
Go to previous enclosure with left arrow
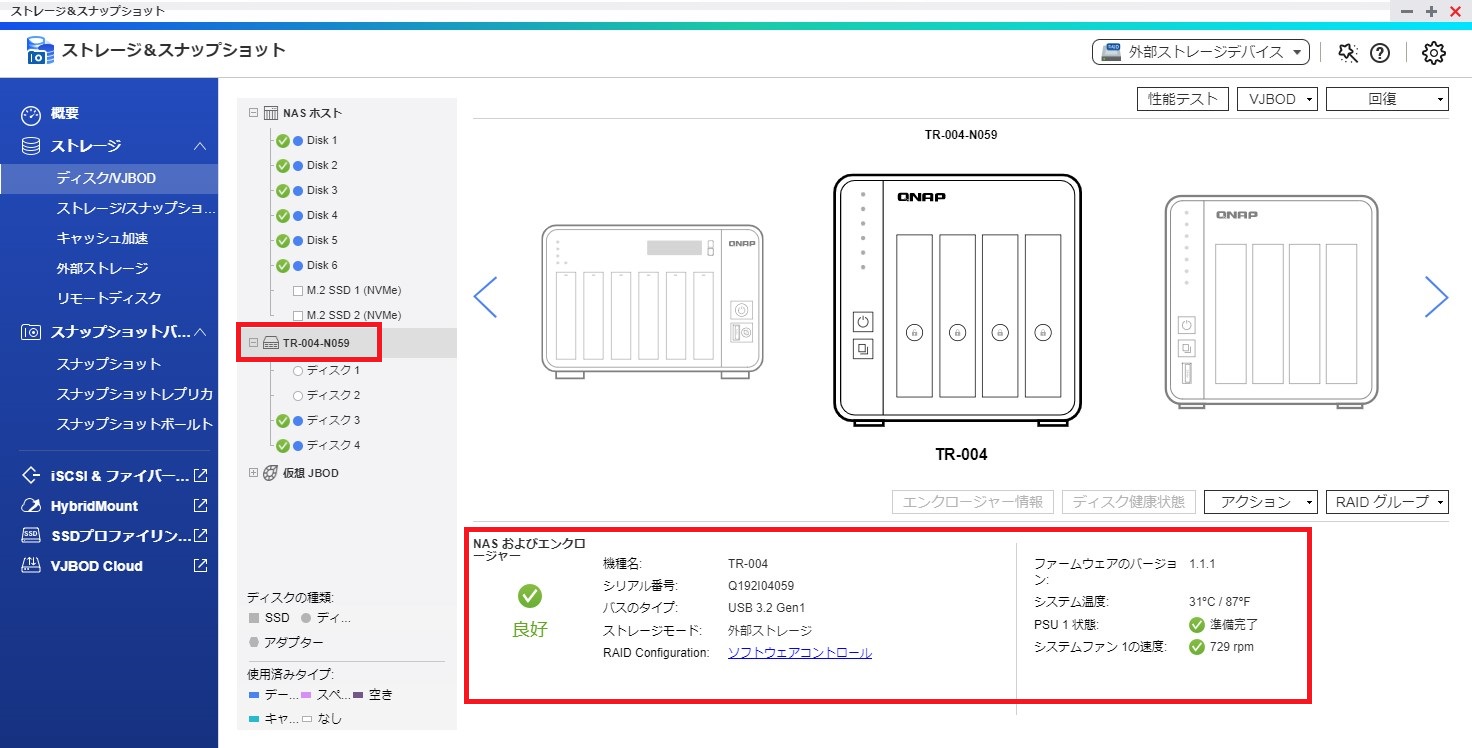[x=485, y=297]
